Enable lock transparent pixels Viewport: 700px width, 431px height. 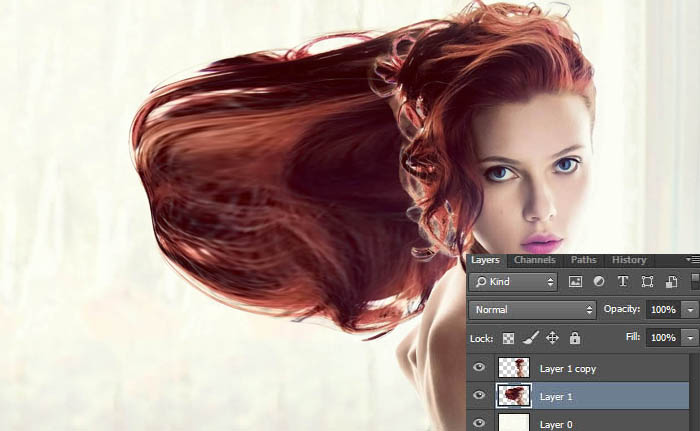point(508,338)
